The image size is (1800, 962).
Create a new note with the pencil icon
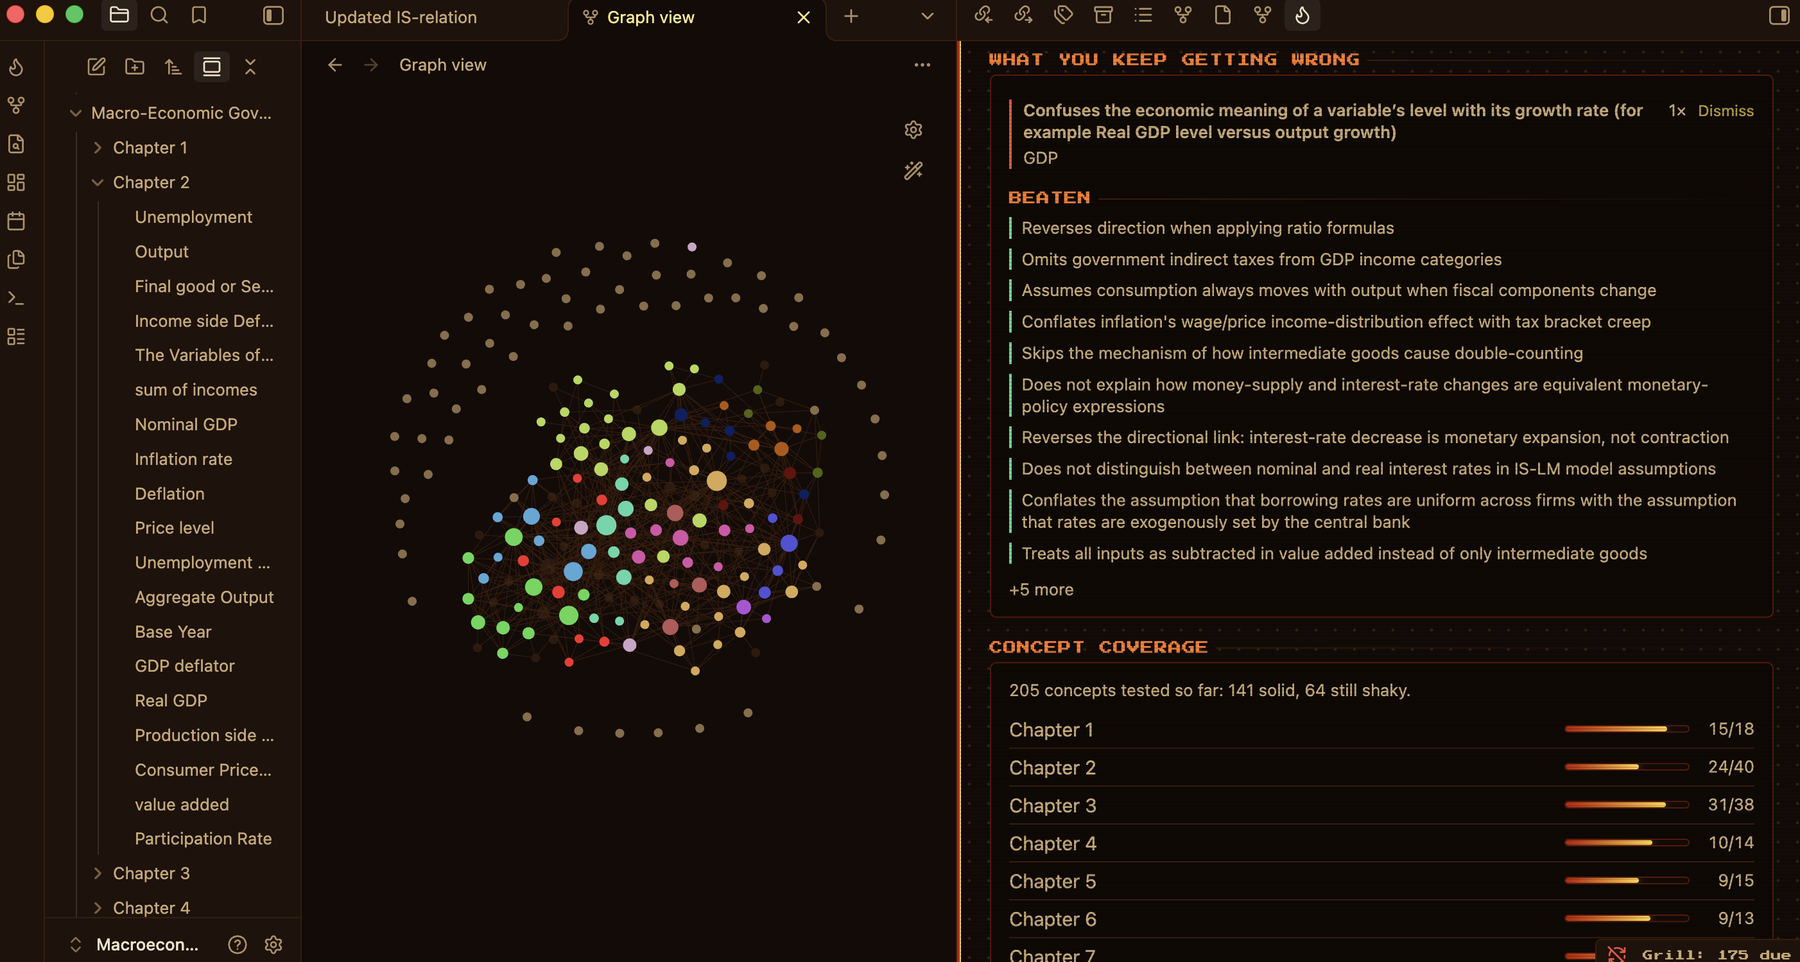[x=96, y=67]
